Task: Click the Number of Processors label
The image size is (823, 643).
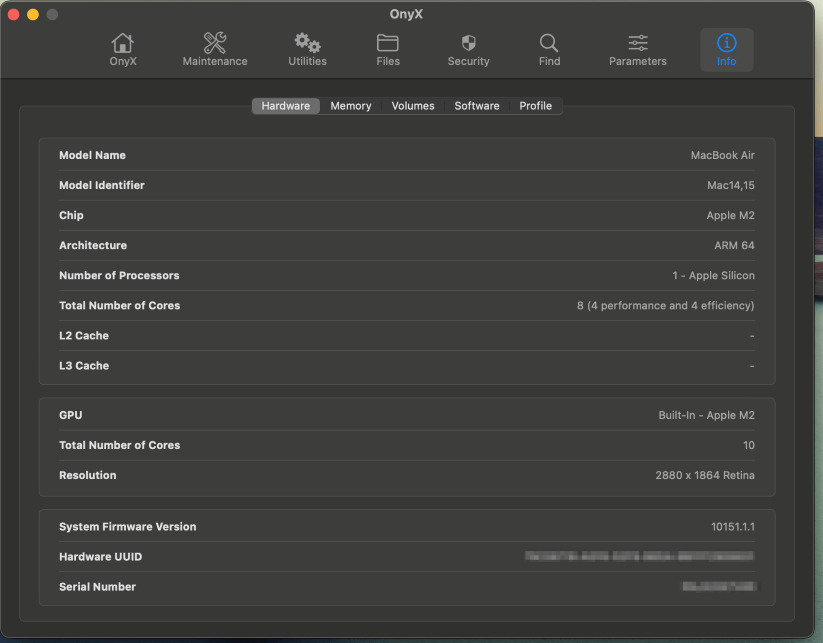Action: tap(119, 276)
